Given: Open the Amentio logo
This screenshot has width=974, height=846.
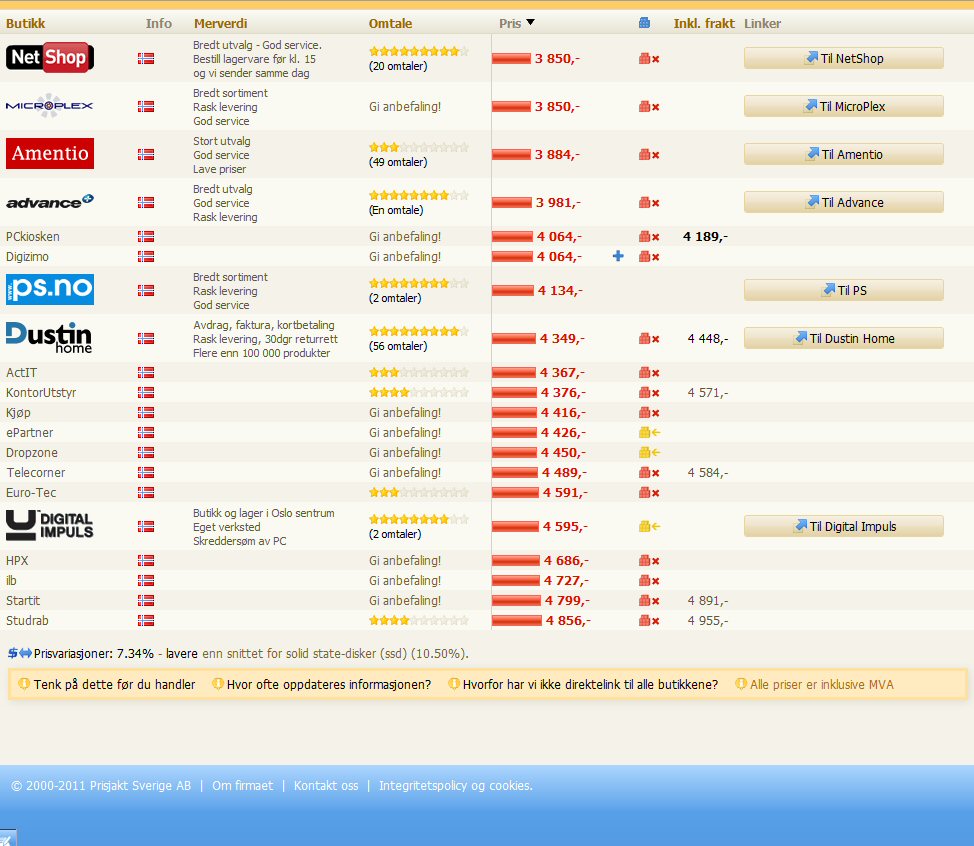Looking at the screenshot, I should pos(50,153).
